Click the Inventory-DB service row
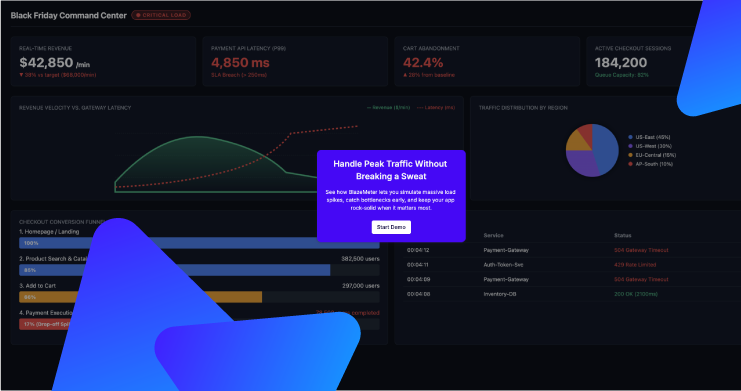 (500, 294)
